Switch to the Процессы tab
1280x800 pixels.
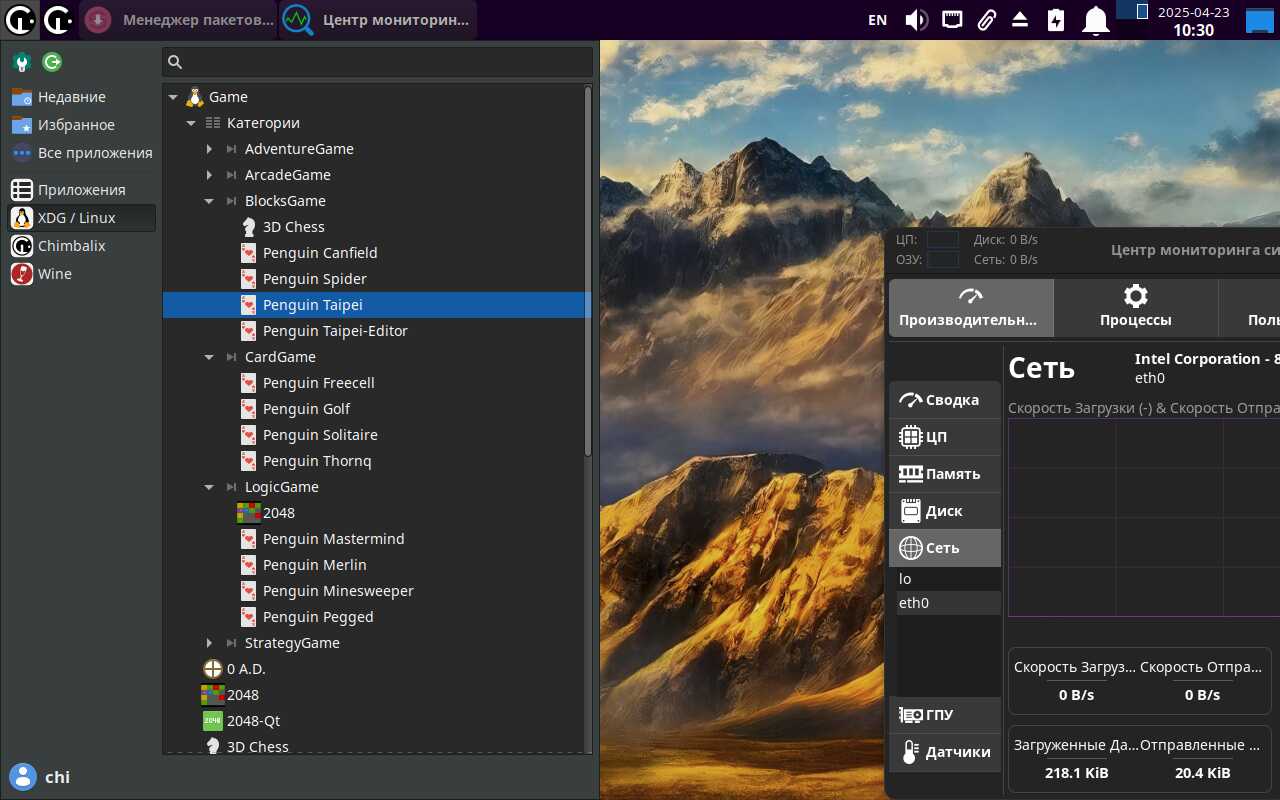[x=1136, y=308]
